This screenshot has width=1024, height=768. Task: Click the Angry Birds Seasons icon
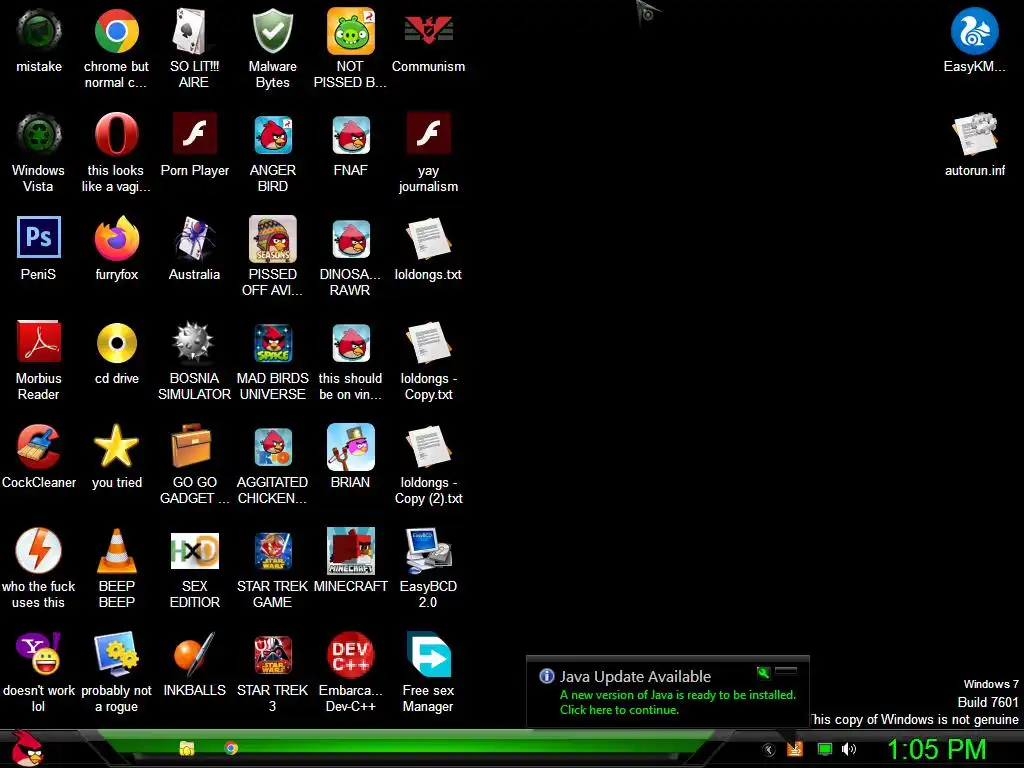coord(272,238)
